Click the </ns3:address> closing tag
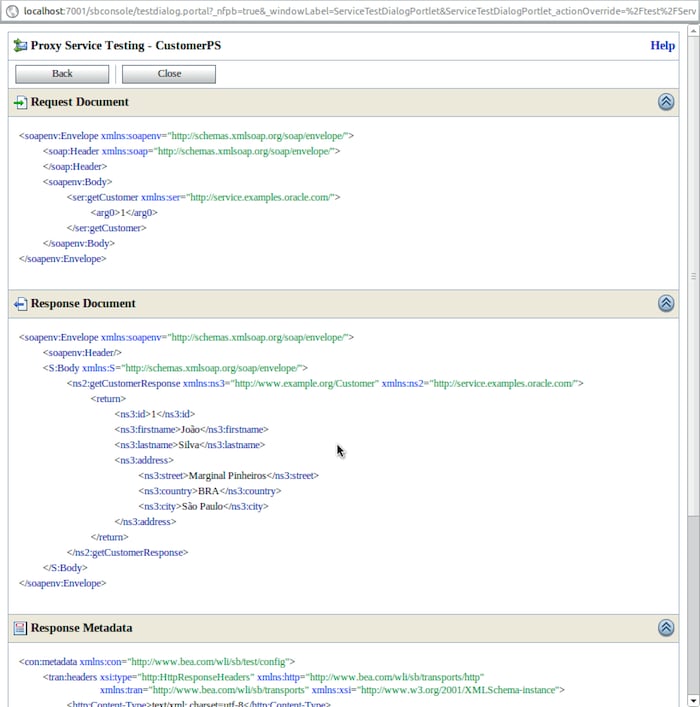Viewport: 700px width, 707px height. point(145,521)
